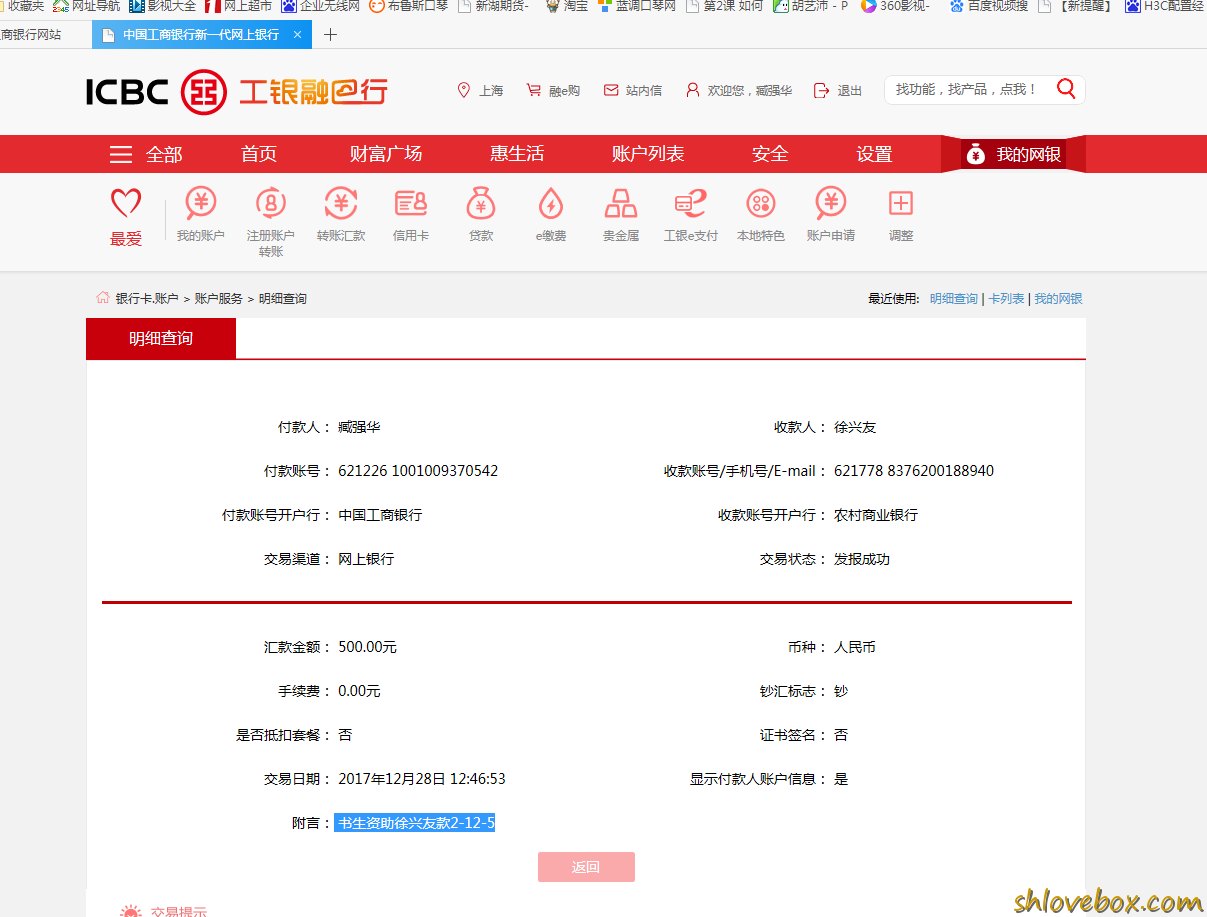Close the 中国工商银行新一代网上银行 browser tab
The width and height of the screenshot is (1207, 917).
click(297, 34)
